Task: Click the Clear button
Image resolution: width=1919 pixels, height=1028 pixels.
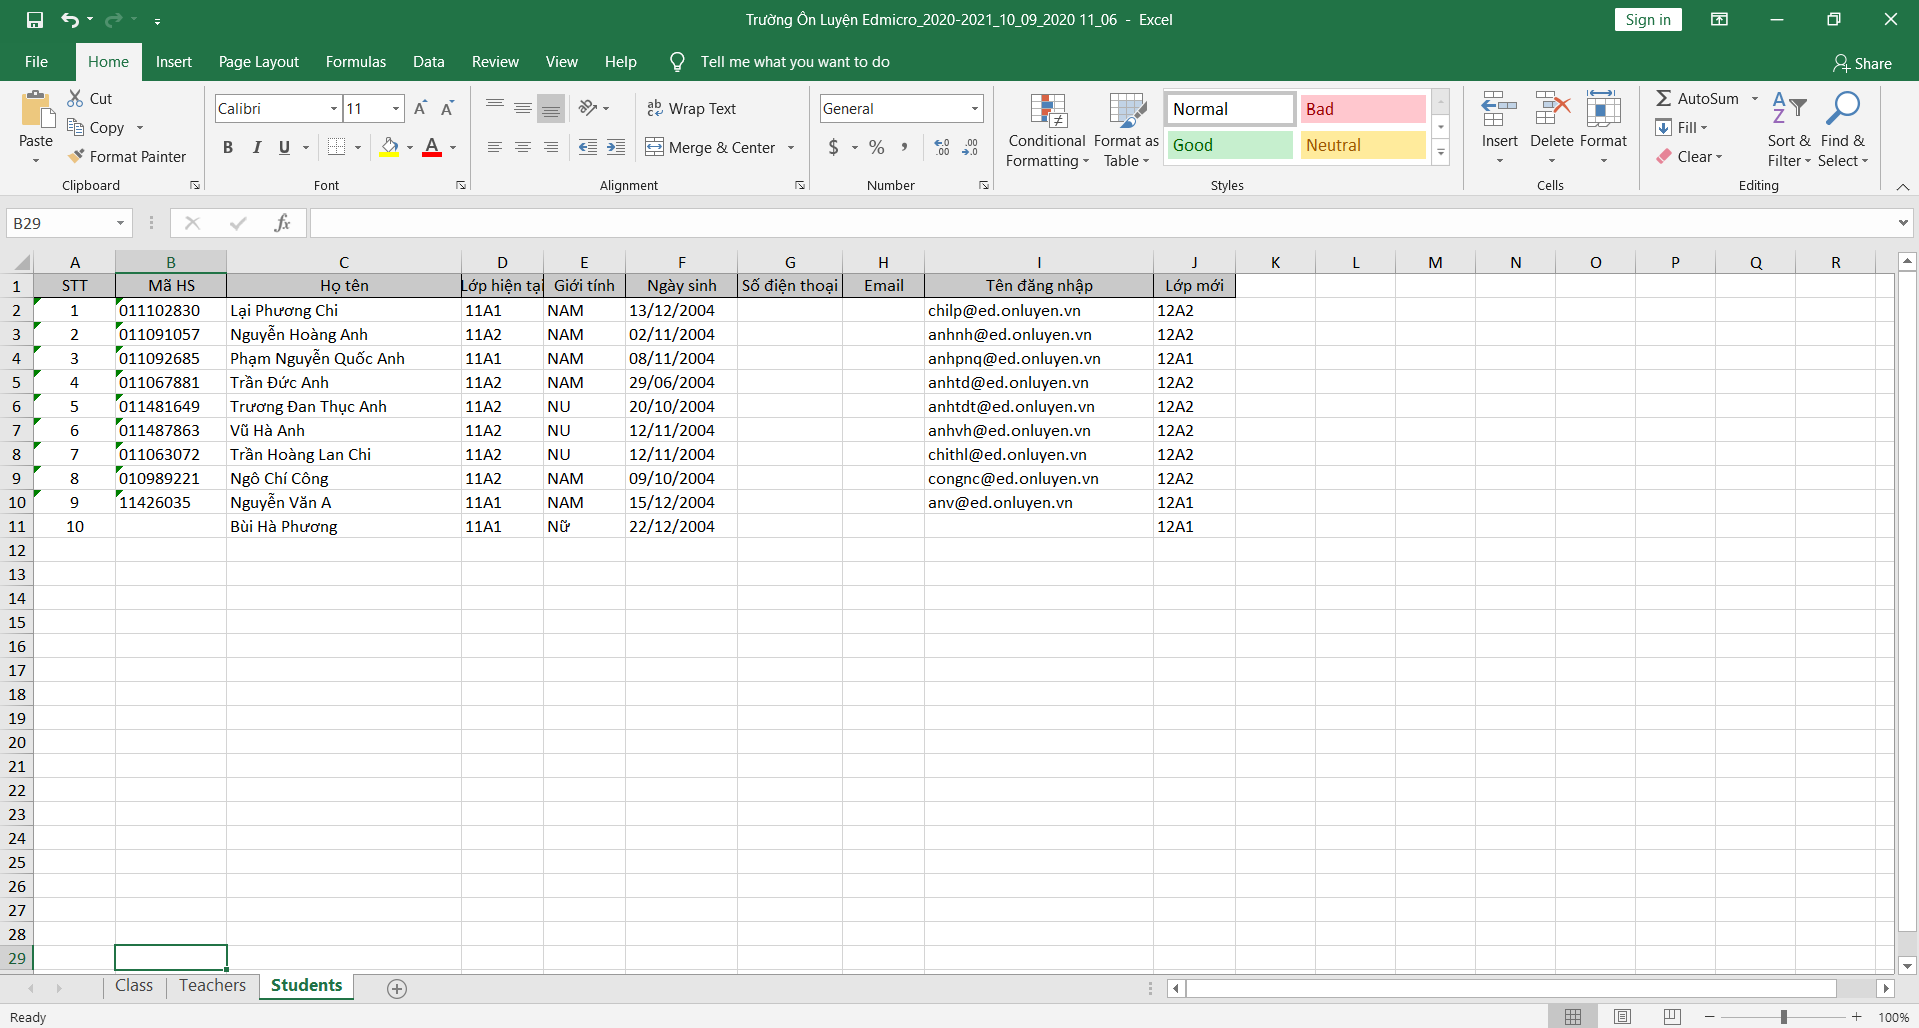Action: coord(1690,156)
